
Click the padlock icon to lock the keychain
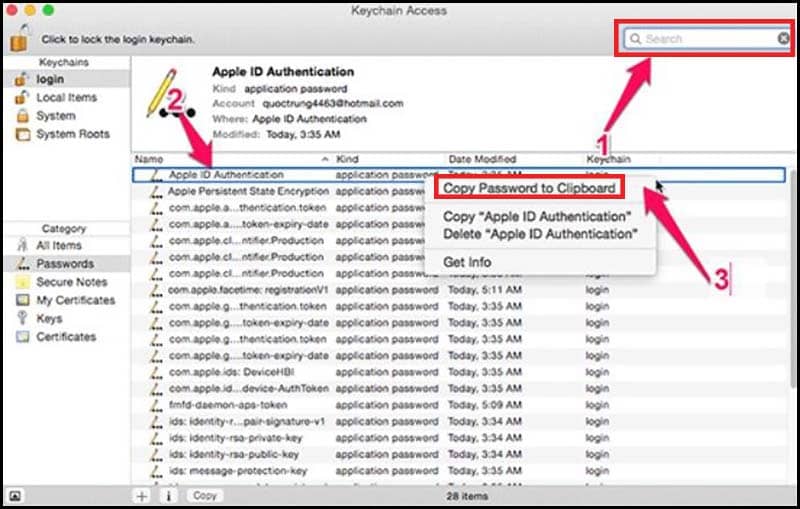pyautogui.click(x=19, y=37)
